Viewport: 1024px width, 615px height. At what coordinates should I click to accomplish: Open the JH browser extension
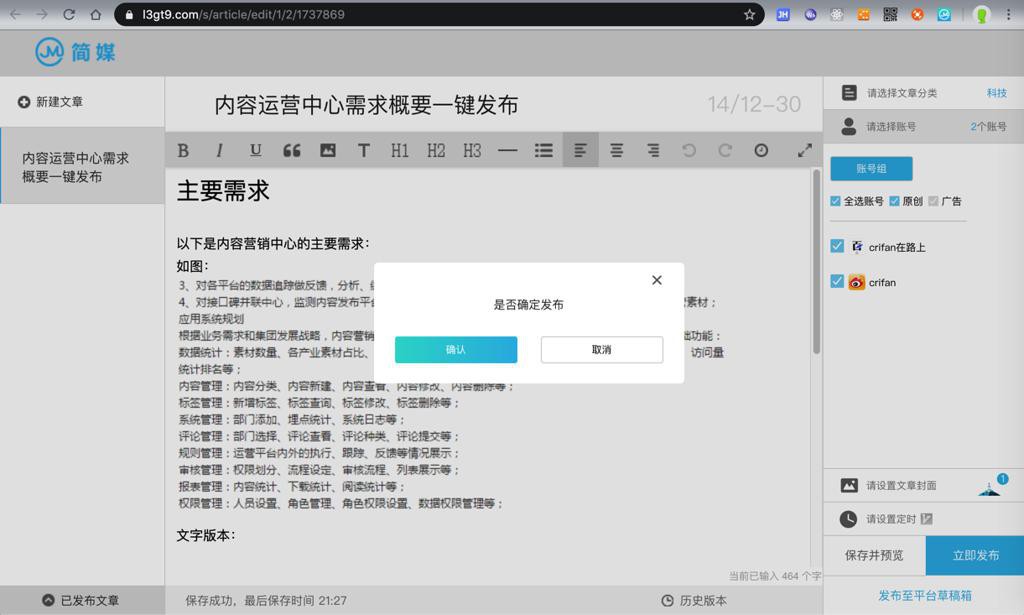tap(782, 14)
